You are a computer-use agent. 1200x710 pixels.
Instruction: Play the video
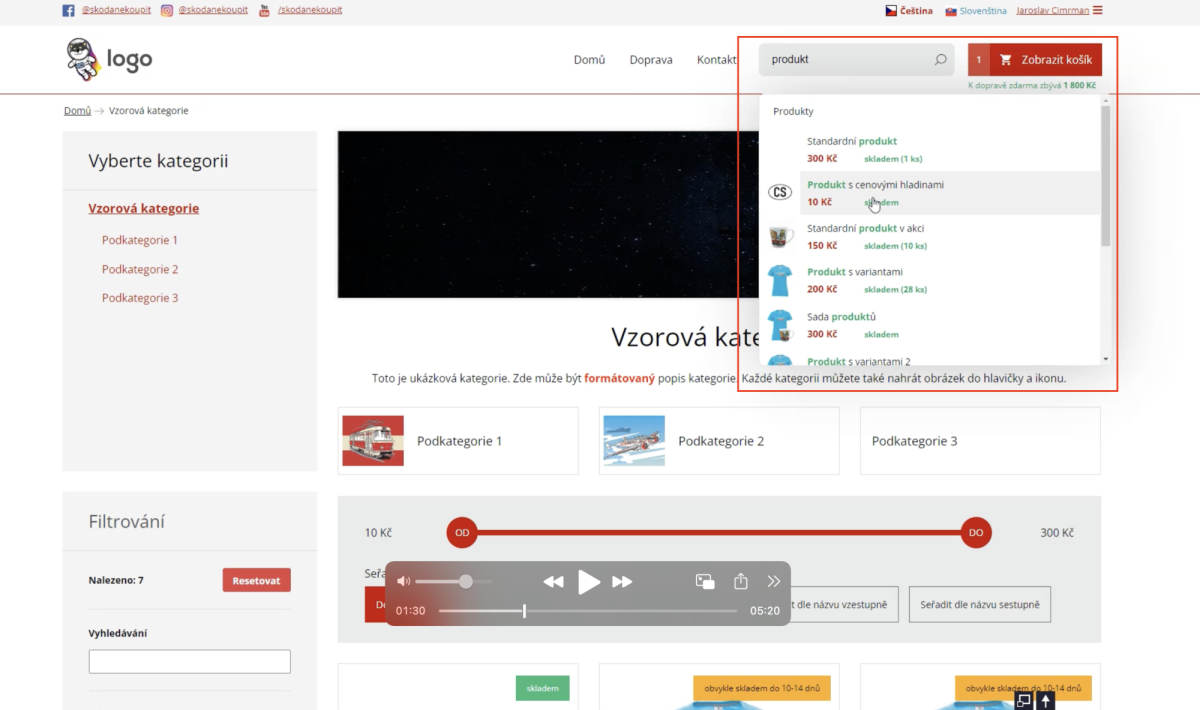[589, 582]
